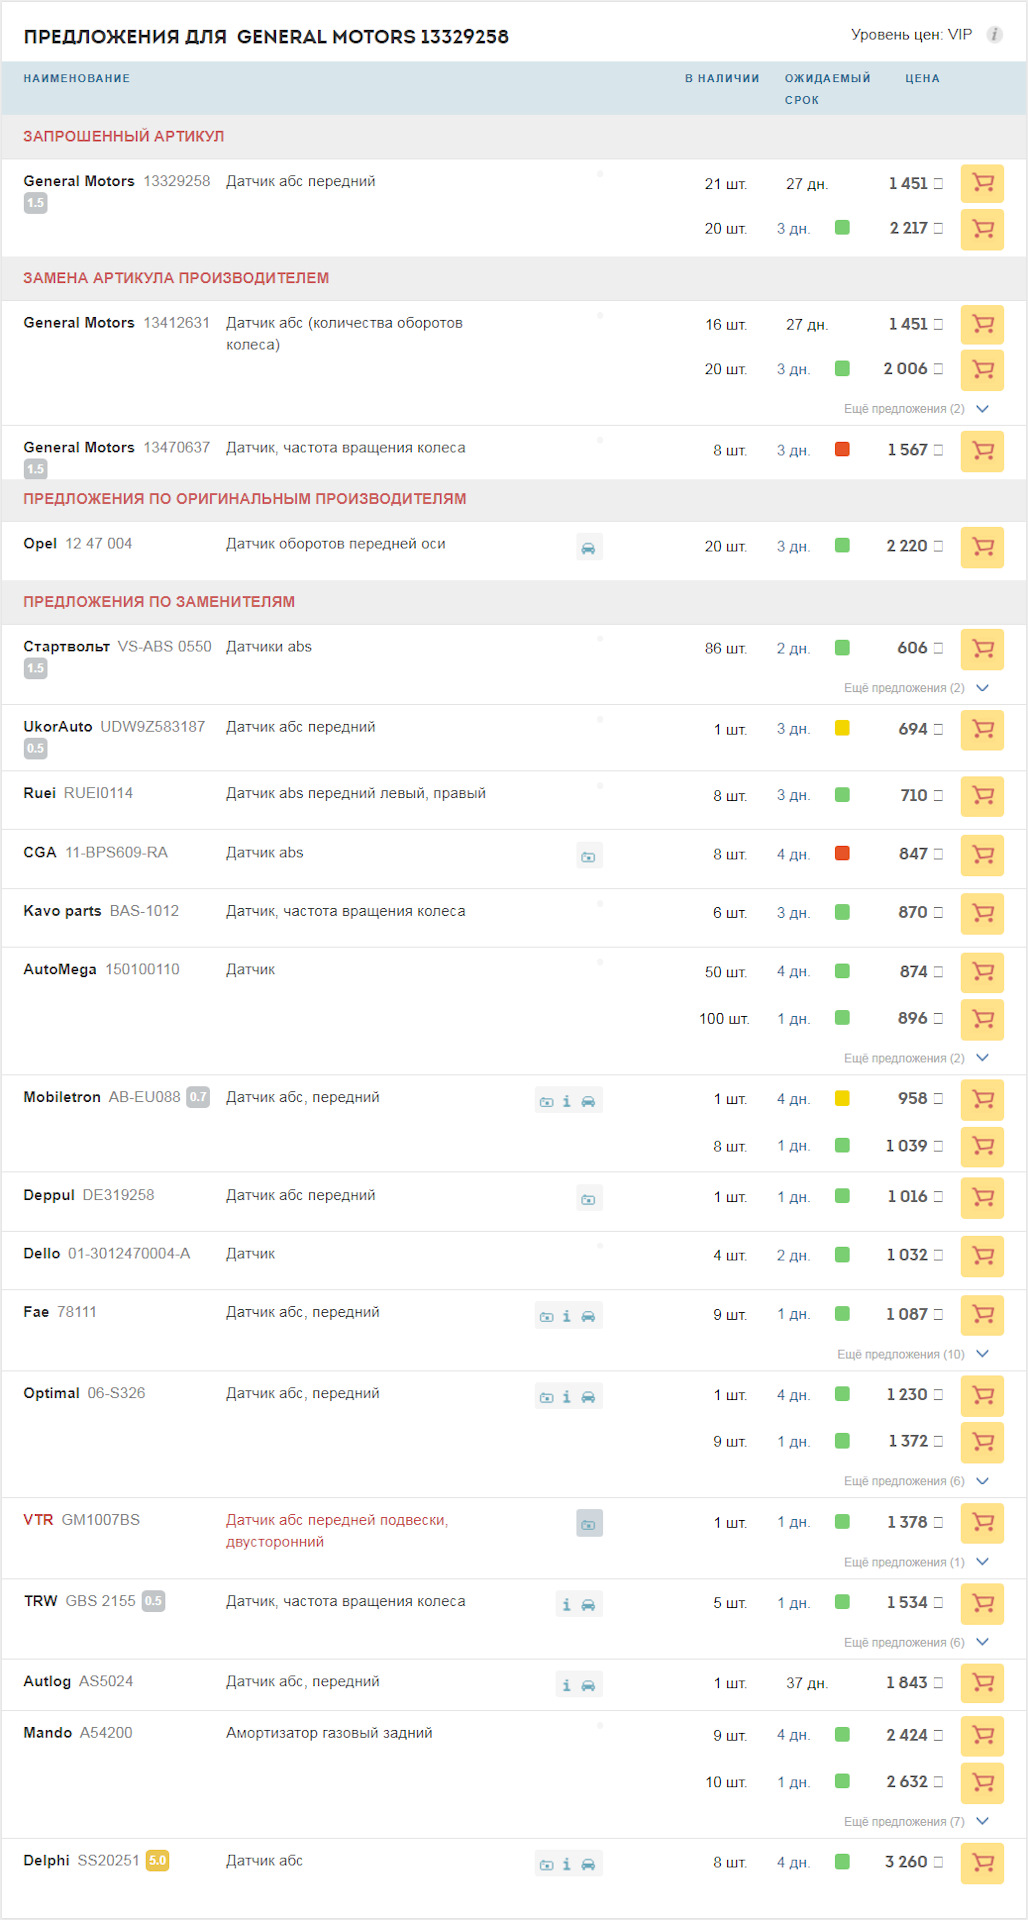
Task: Open Mobiletron AB-EU088 part link
Action: point(102,1097)
